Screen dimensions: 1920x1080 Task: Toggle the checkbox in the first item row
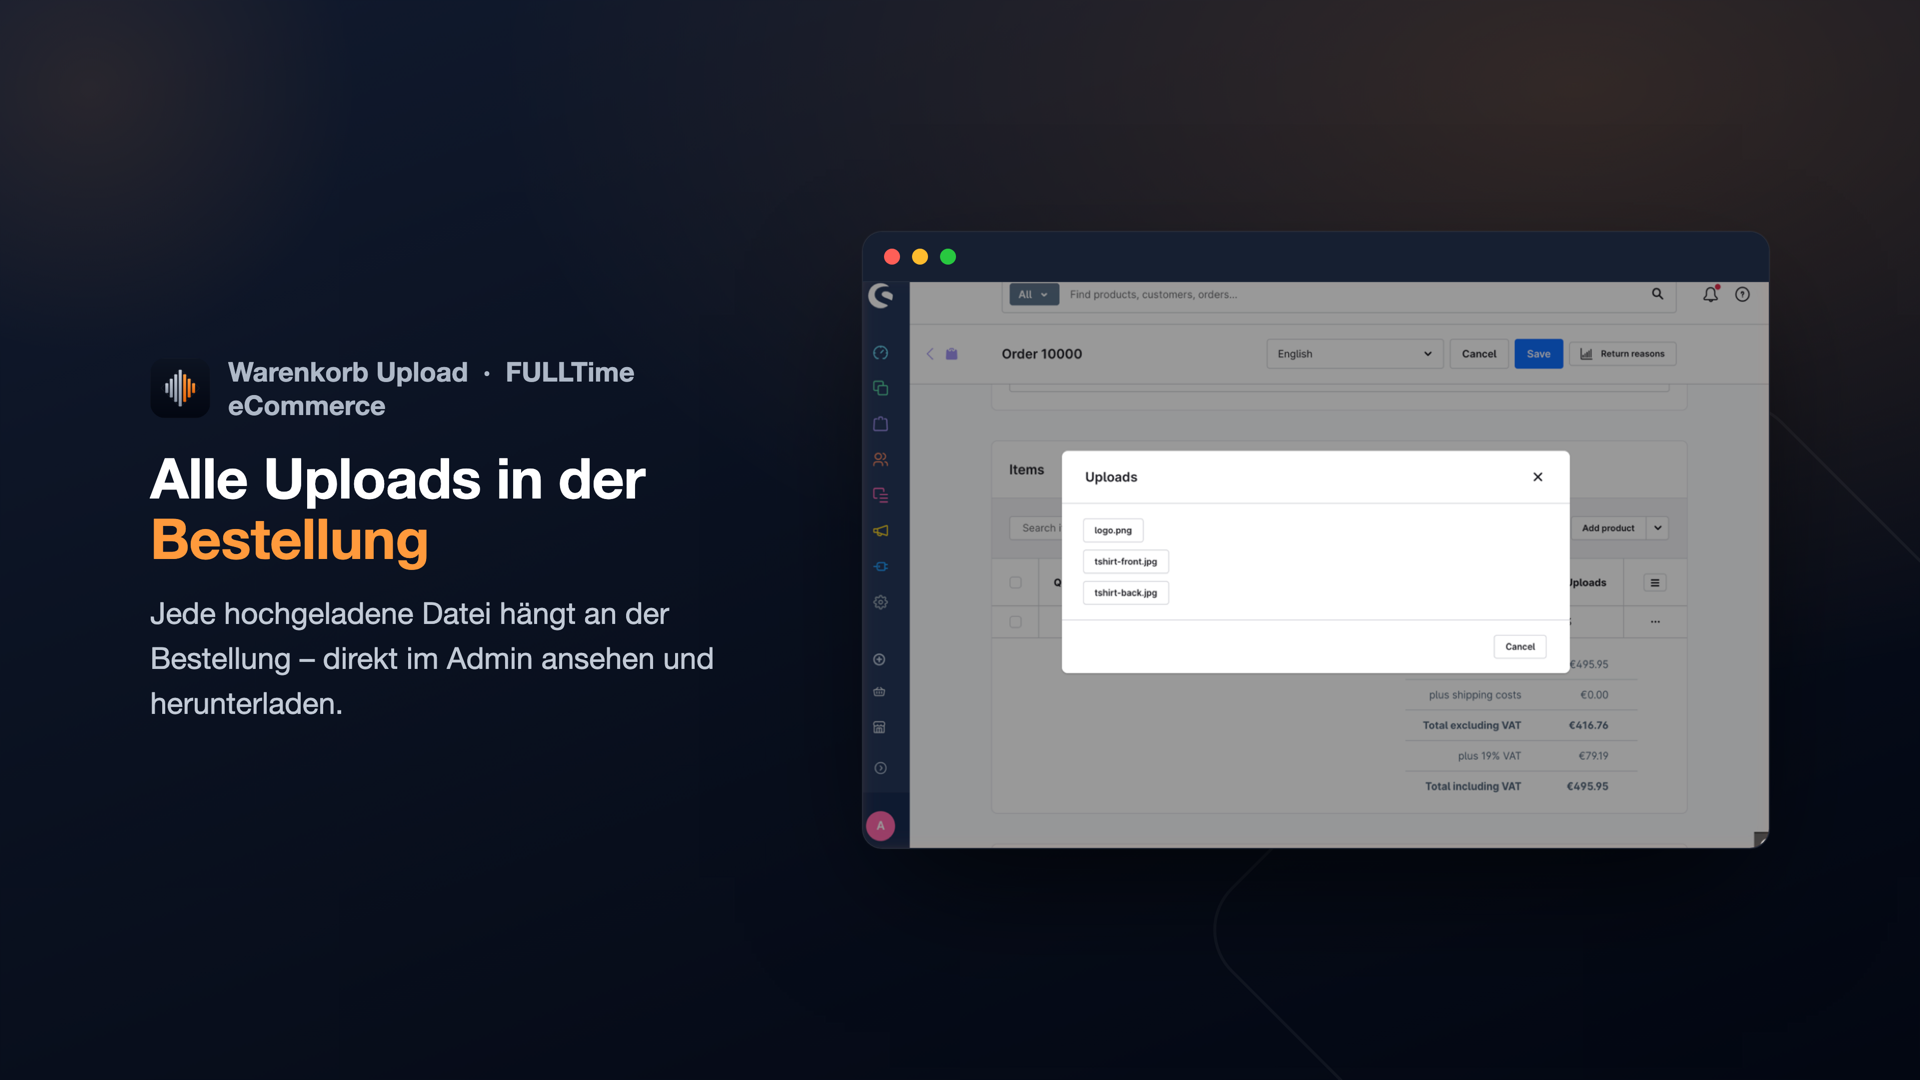[1015, 622]
